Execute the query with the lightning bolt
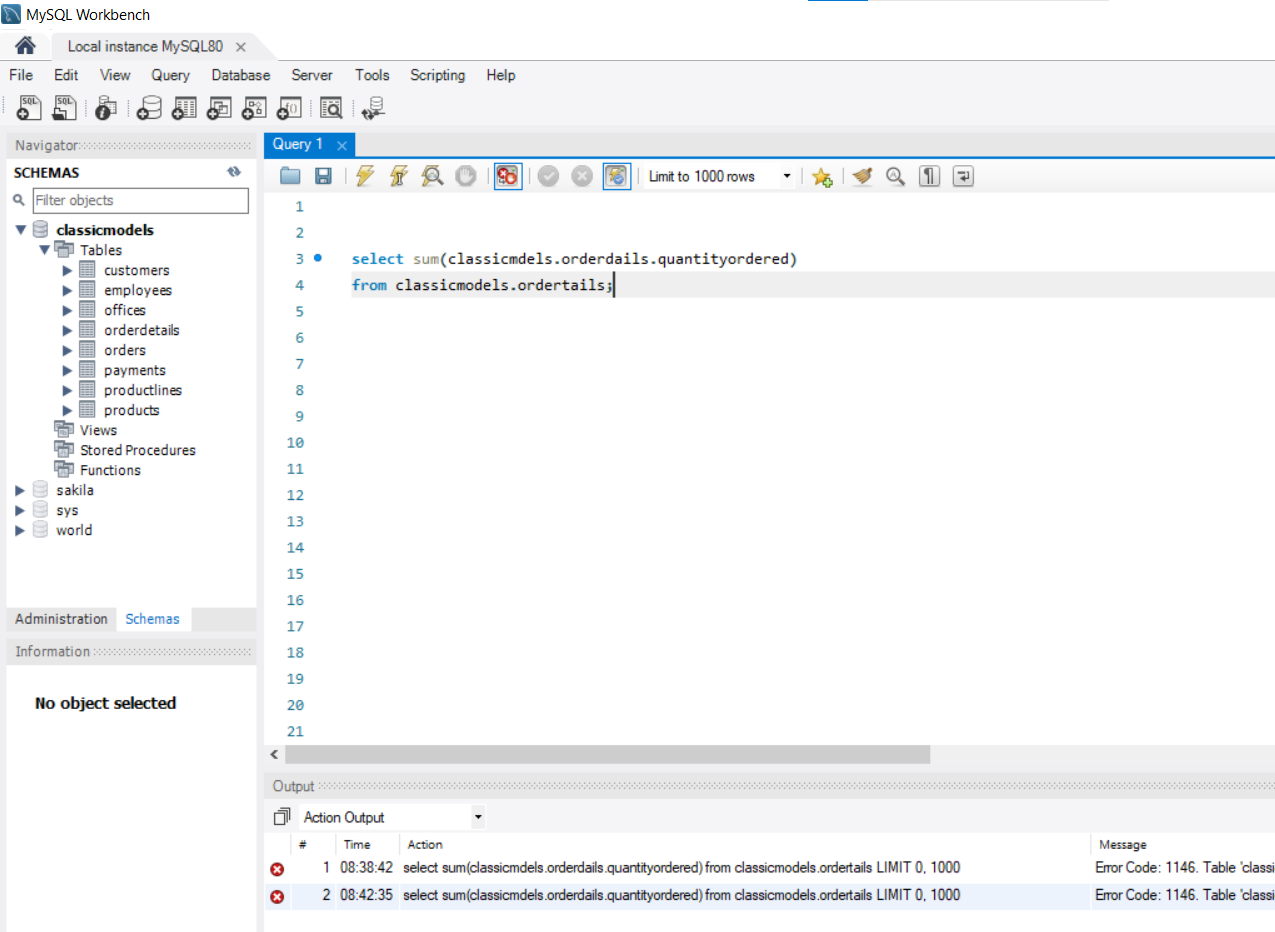This screenshot has height=932, width=1275. tap(365, 176)
